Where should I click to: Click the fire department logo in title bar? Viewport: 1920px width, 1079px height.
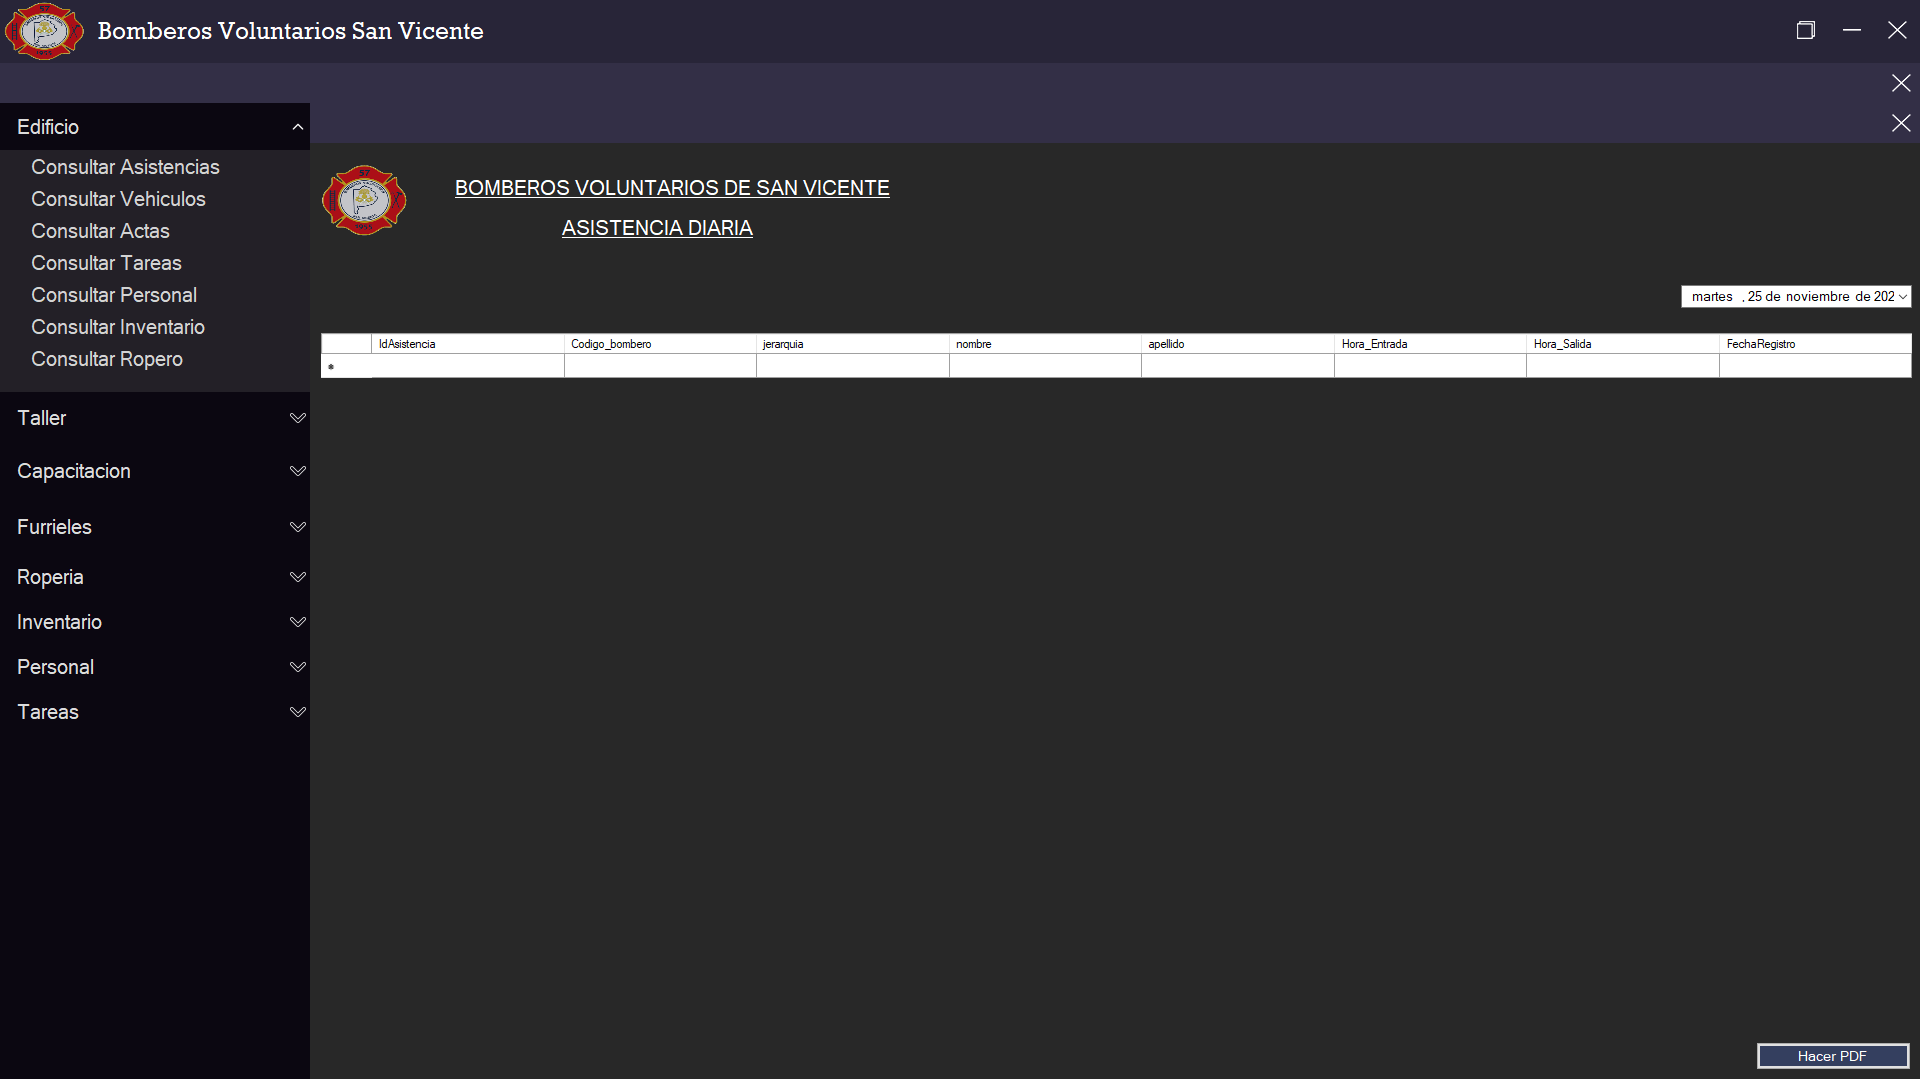coord(44,31)
